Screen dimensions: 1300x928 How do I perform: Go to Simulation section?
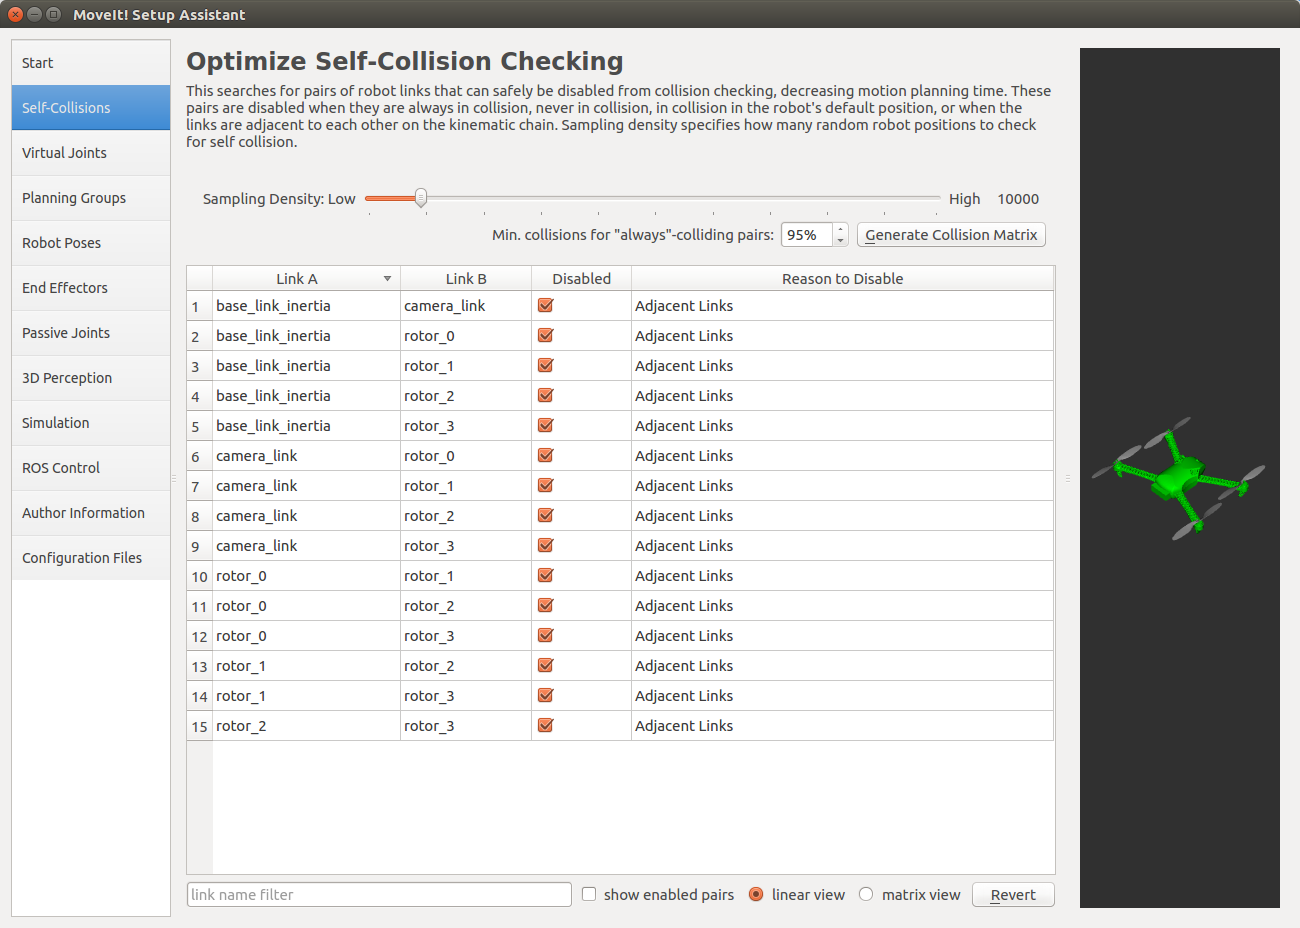click(x=91, y=423)
